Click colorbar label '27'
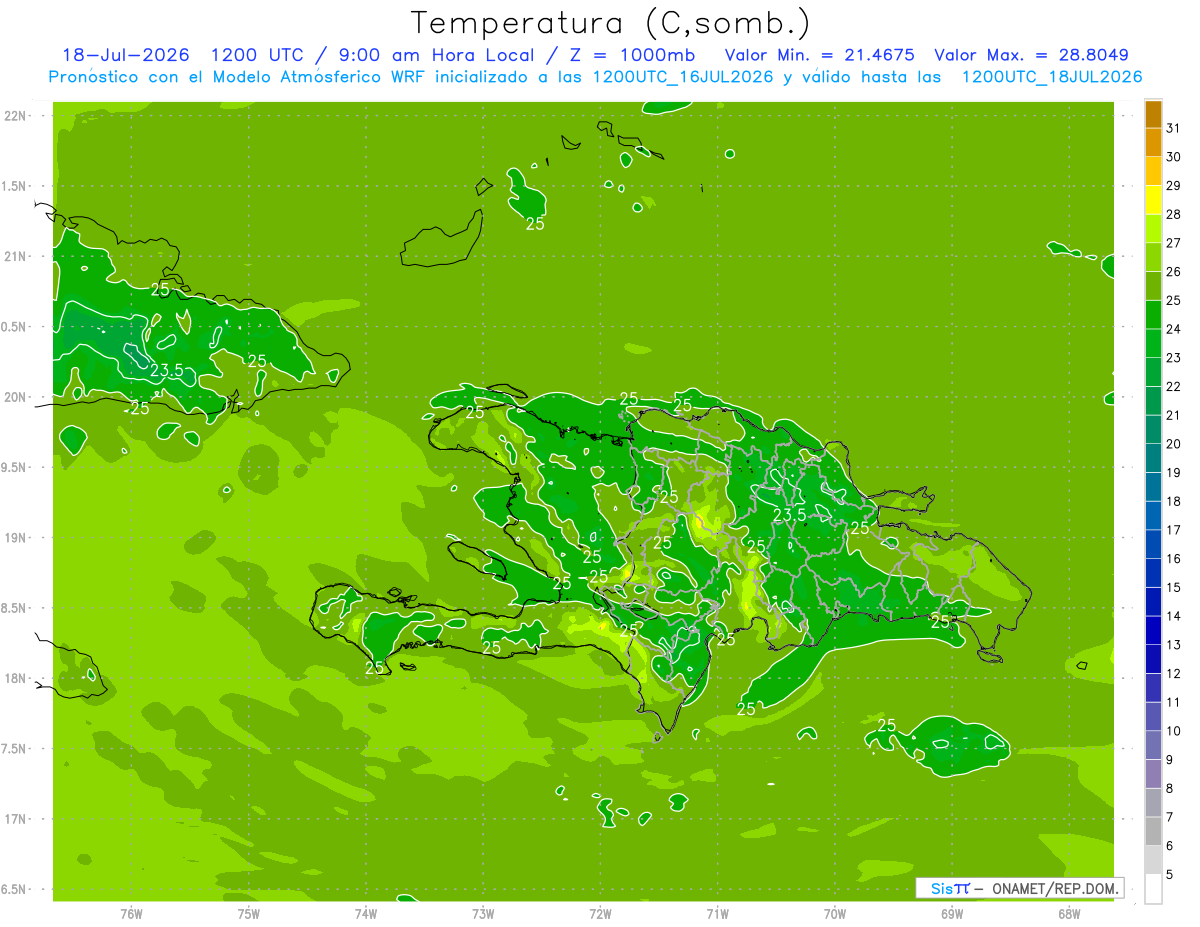1200x927 pixels. tap(1173, 243)
